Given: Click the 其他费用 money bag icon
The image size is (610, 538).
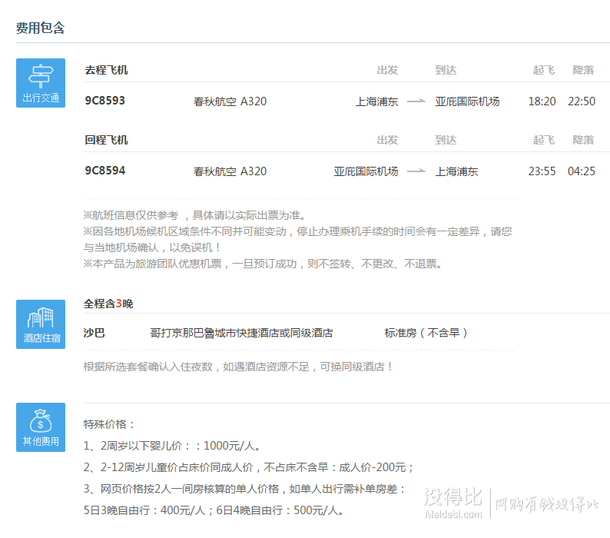Looking at the screenshot, I should (40, 427).
